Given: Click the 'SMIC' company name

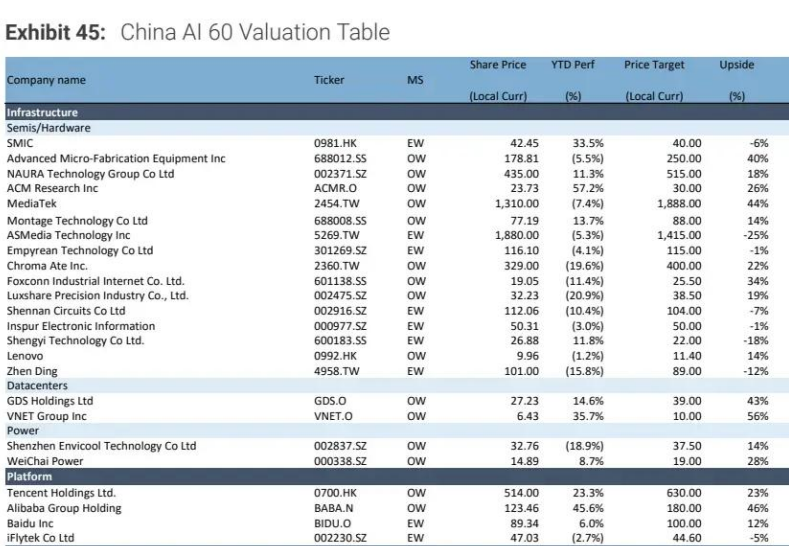Looking at the screenshot, I should [20, 143].
